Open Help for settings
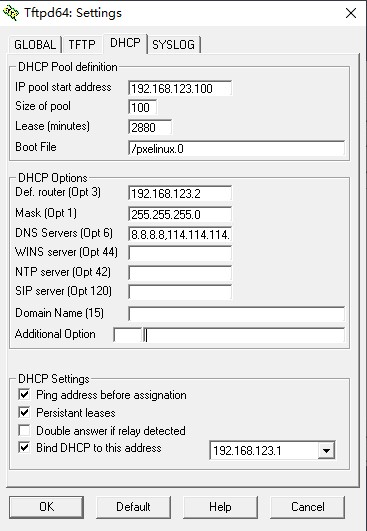This screenshot has height=531, width=367. pos(220,507)
